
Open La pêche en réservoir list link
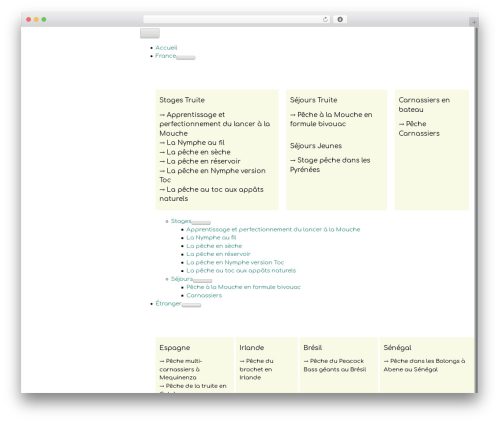click(x=218, y=254)
